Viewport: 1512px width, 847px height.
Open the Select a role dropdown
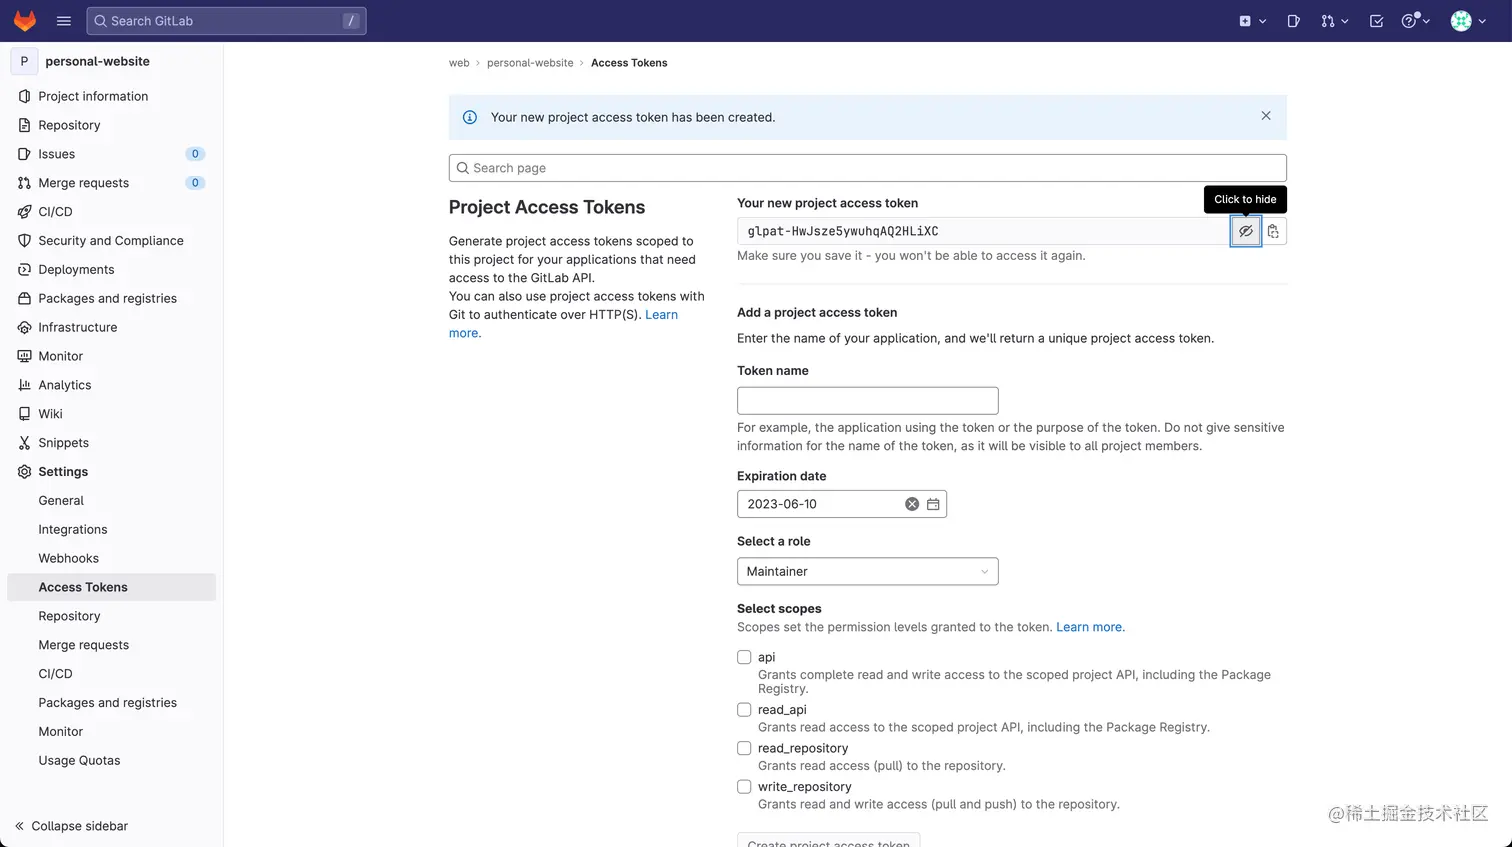pyautogui.click(x=867, y=571)
